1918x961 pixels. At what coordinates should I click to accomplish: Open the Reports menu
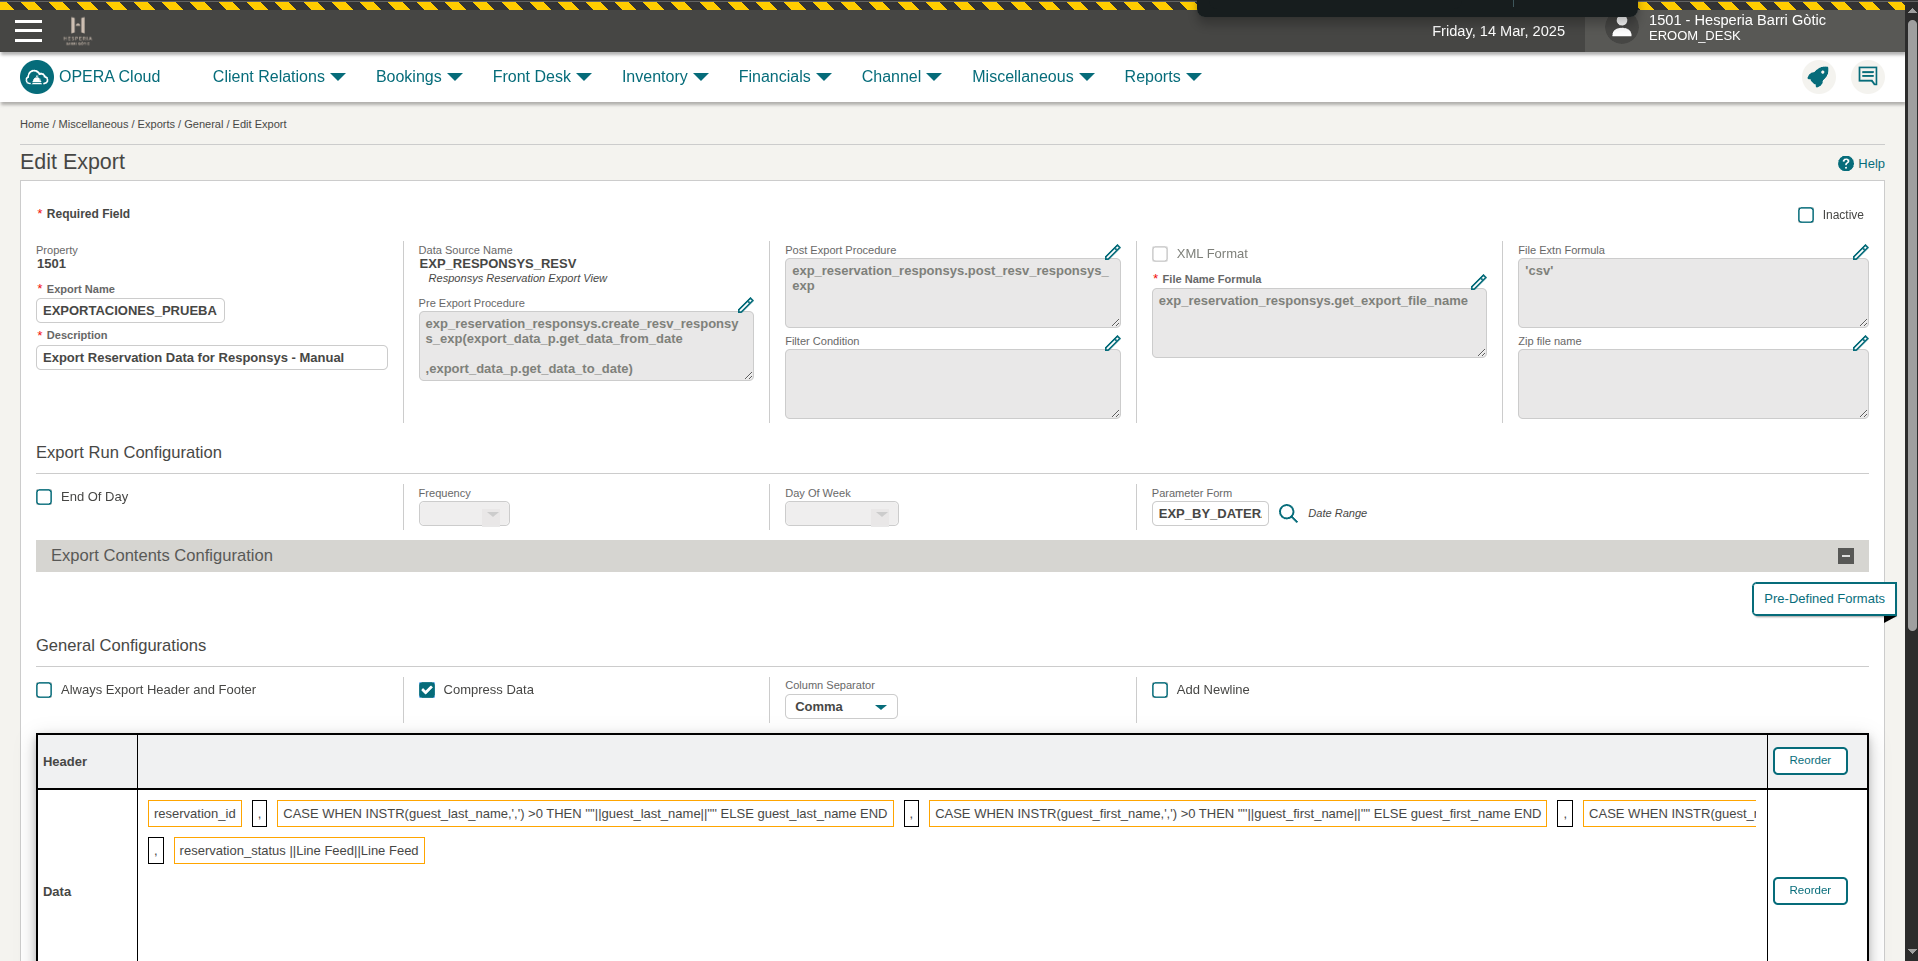(1162, 77)
